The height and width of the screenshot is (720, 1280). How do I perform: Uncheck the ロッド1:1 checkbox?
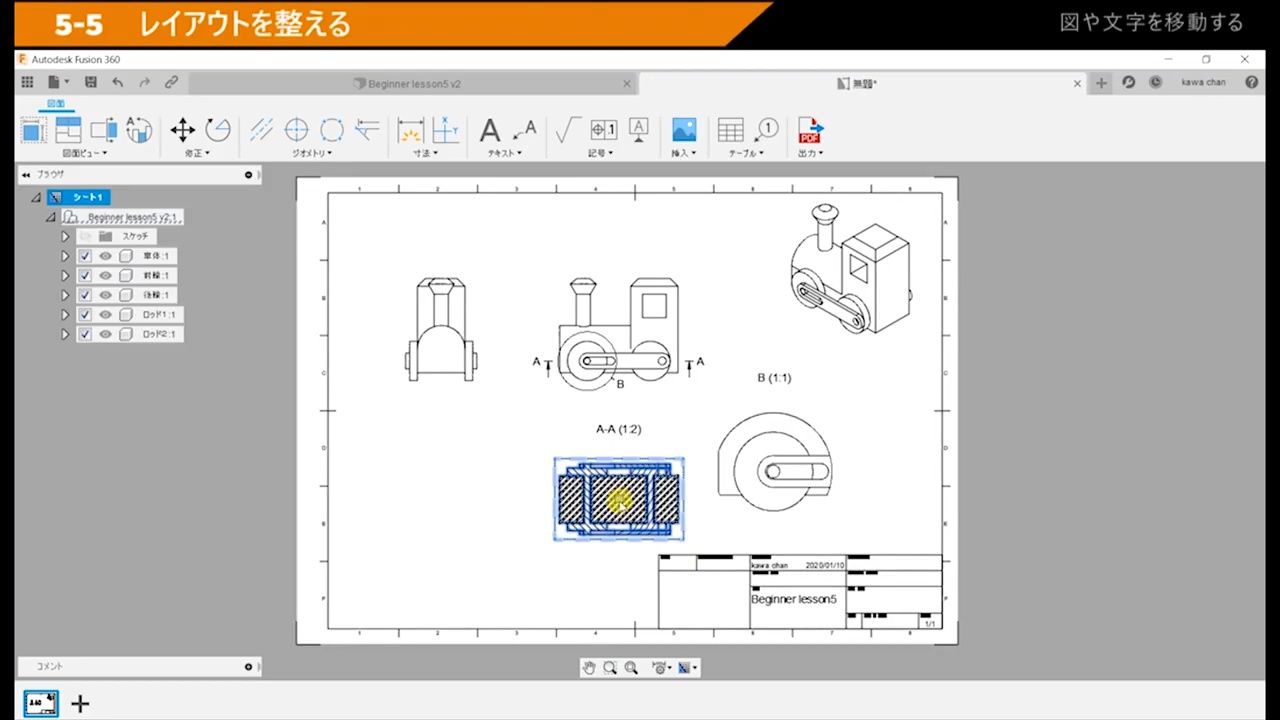[x=85, y=315]
